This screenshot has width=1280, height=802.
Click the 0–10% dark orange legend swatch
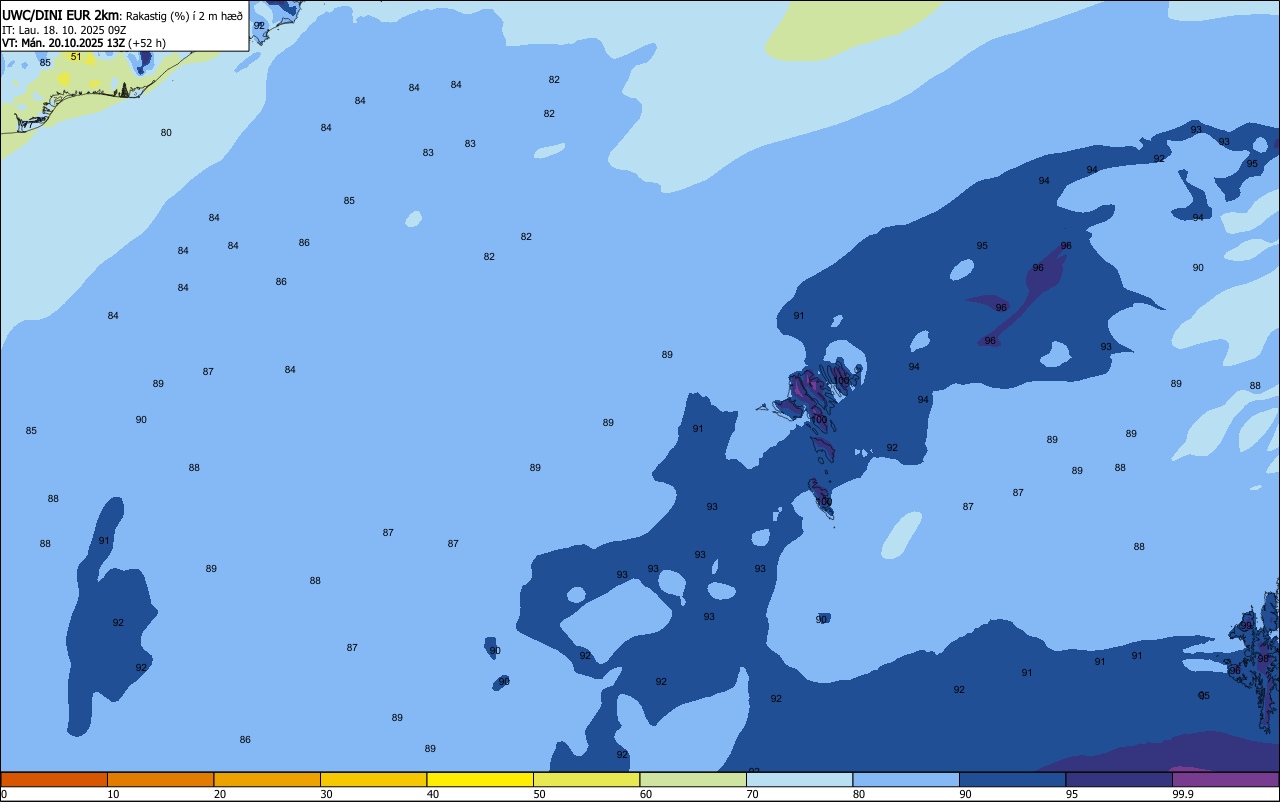[x=54, y=779]
